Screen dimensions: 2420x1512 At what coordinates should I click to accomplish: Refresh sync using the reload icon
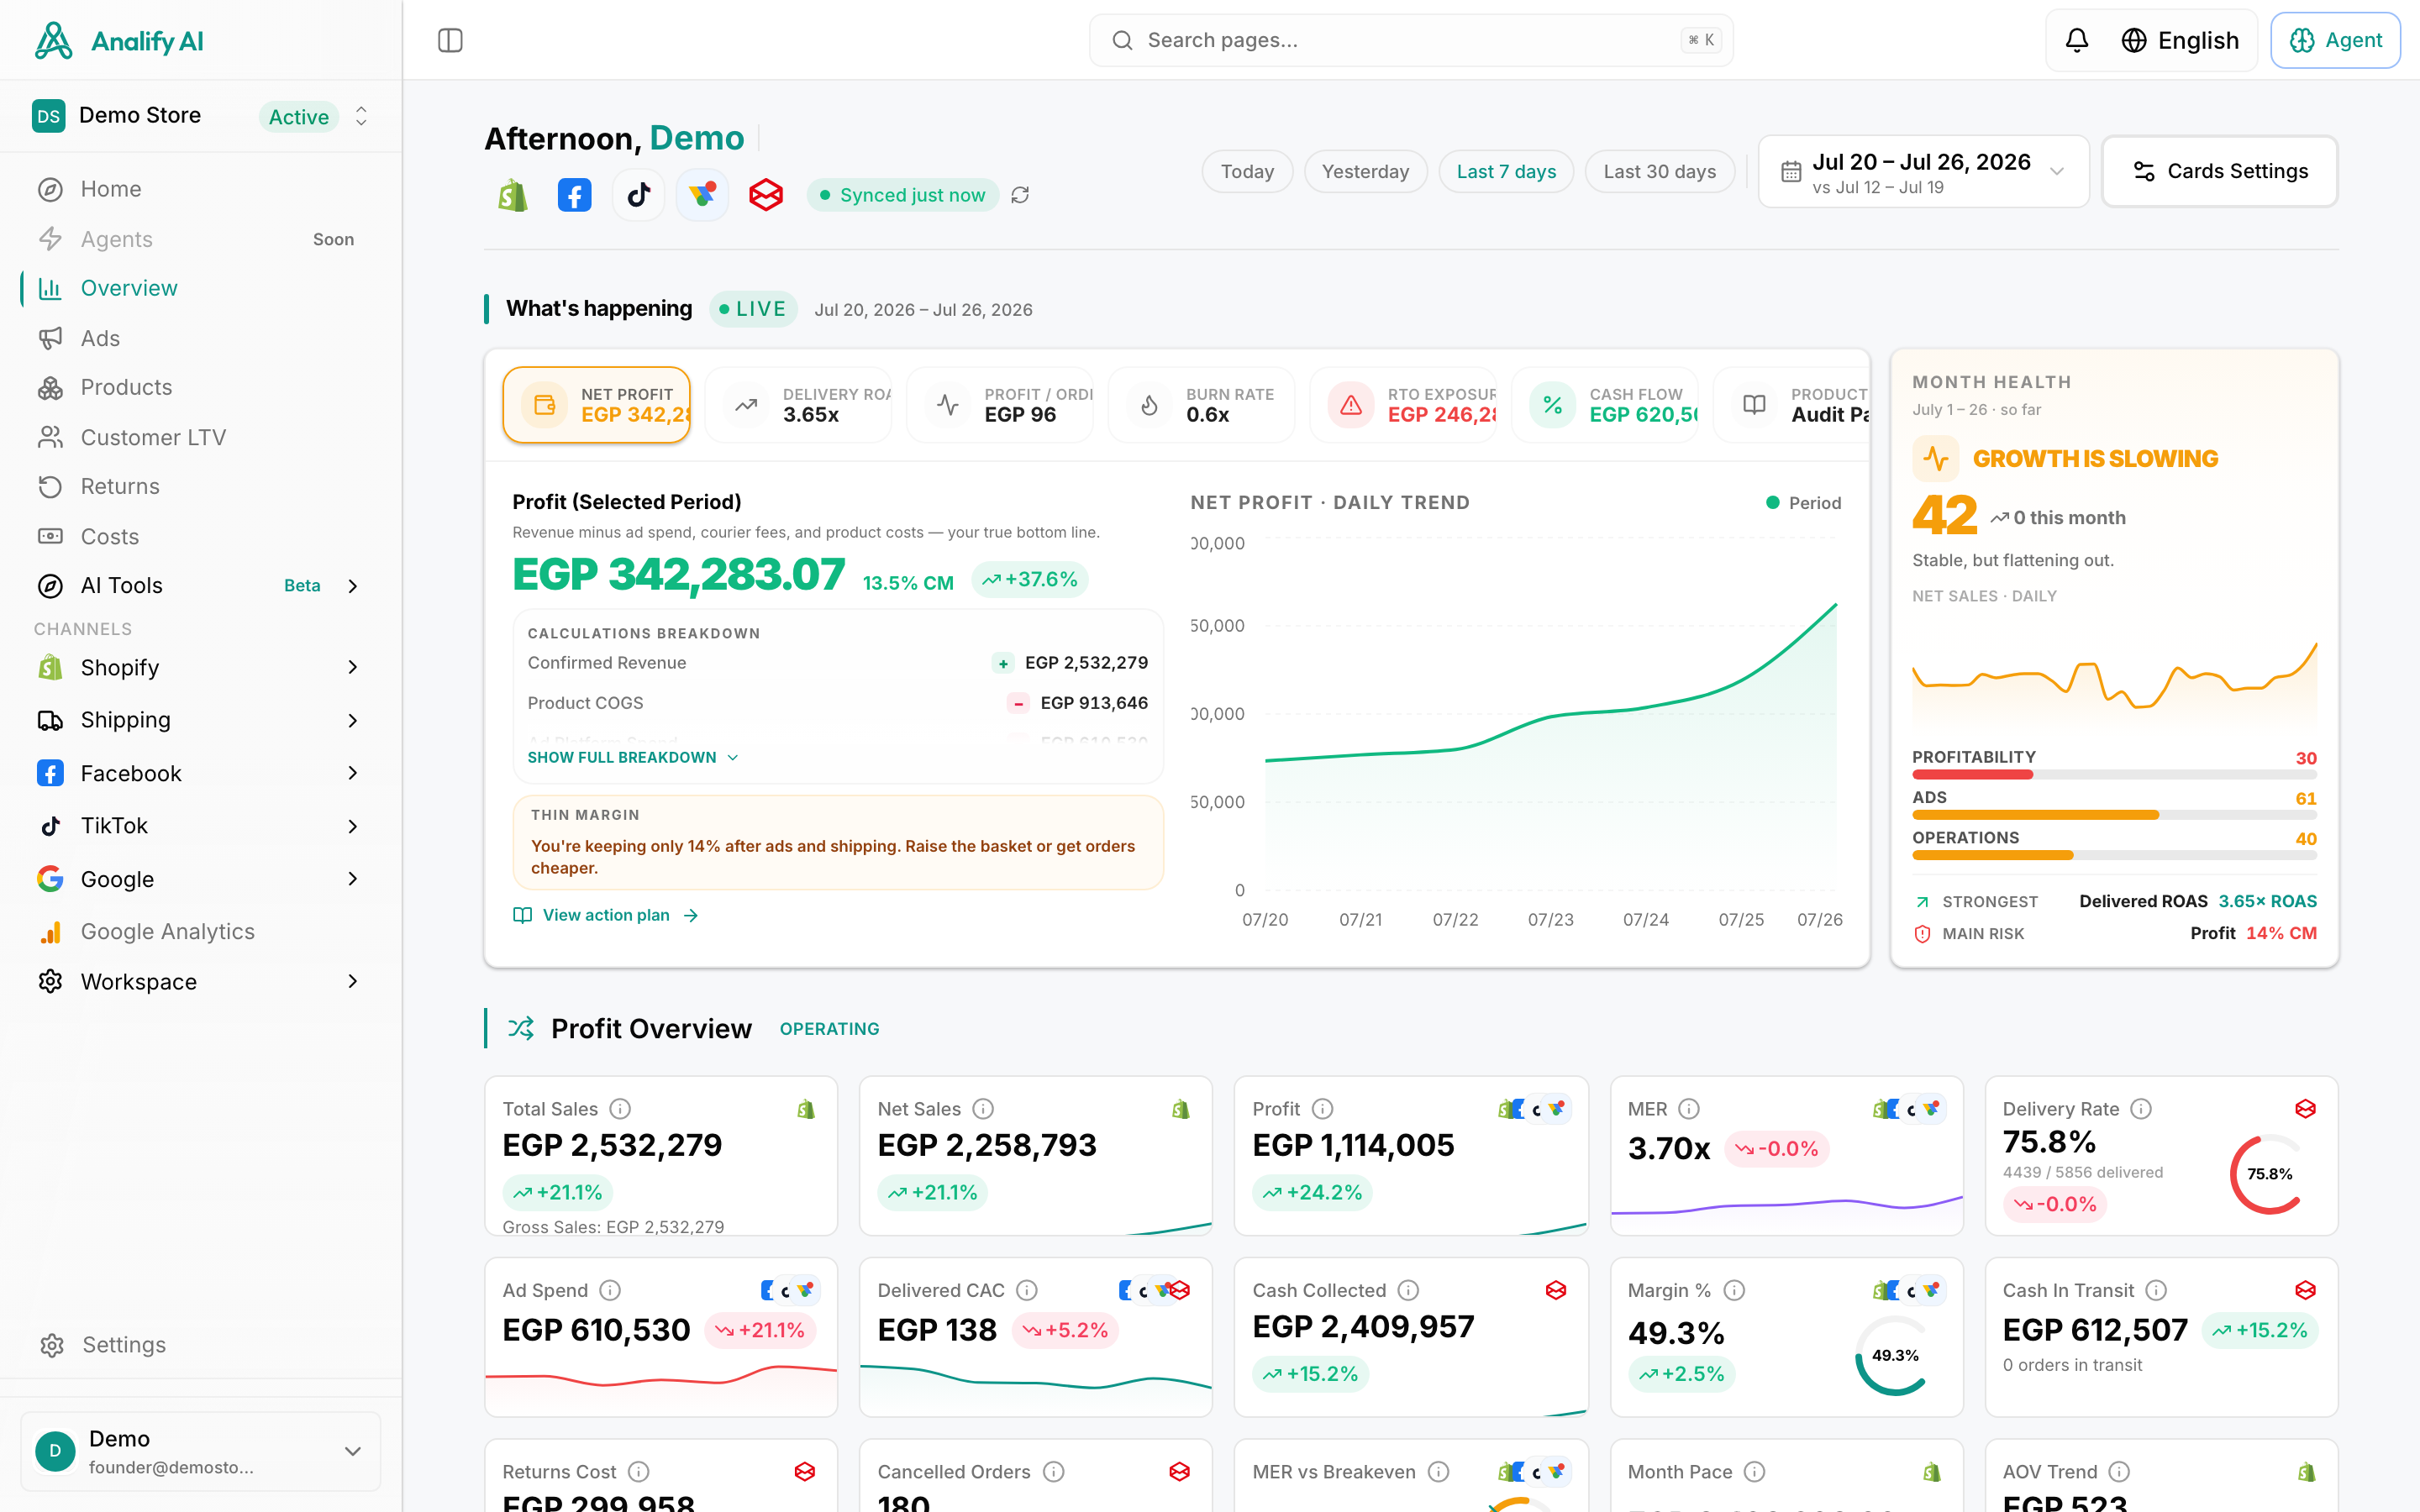click(1020, 195)
